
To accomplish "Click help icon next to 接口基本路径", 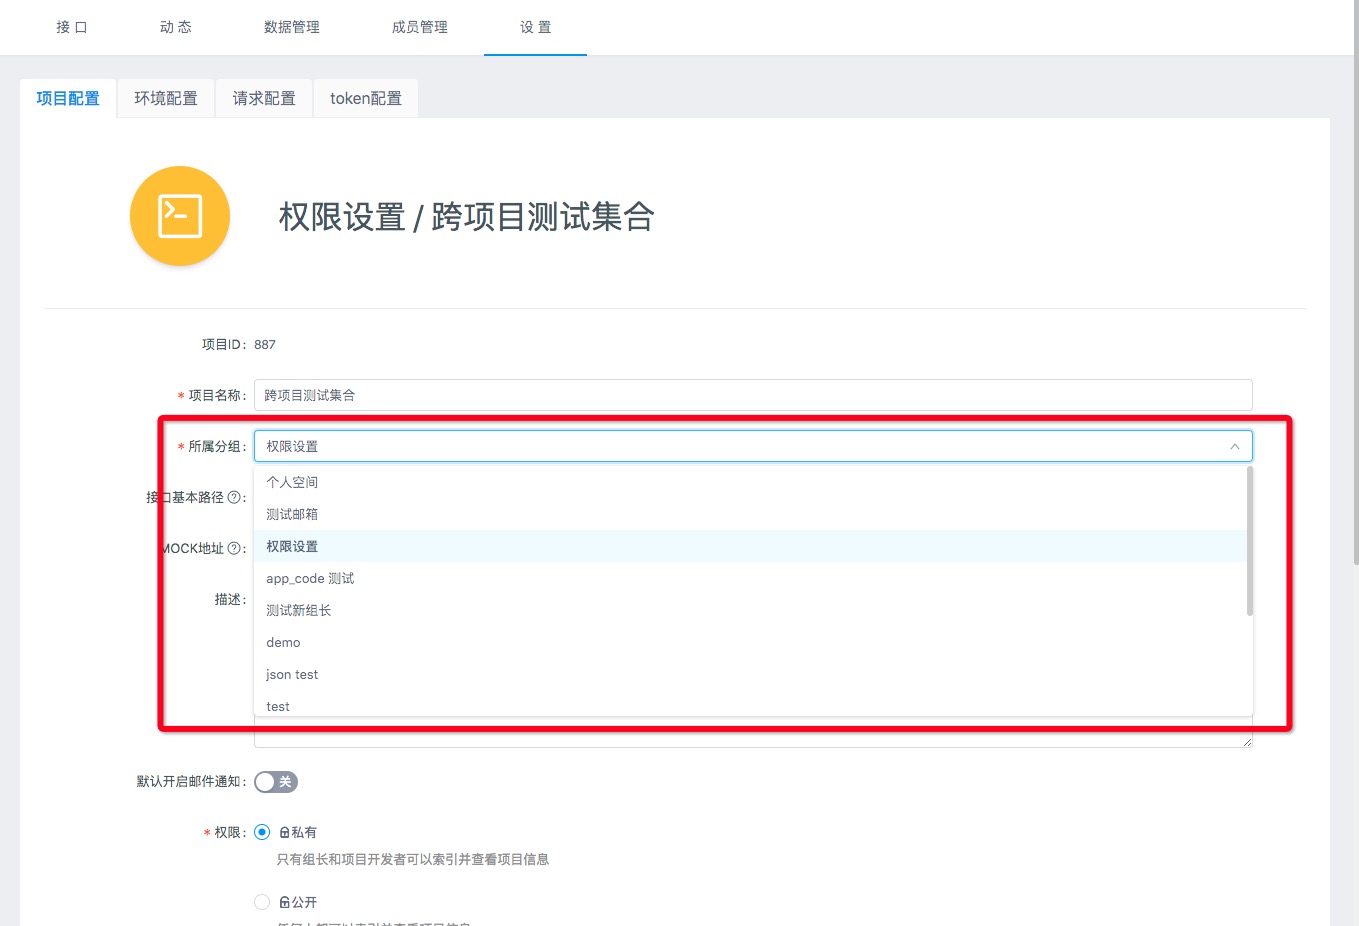I will tap(234, 497).
